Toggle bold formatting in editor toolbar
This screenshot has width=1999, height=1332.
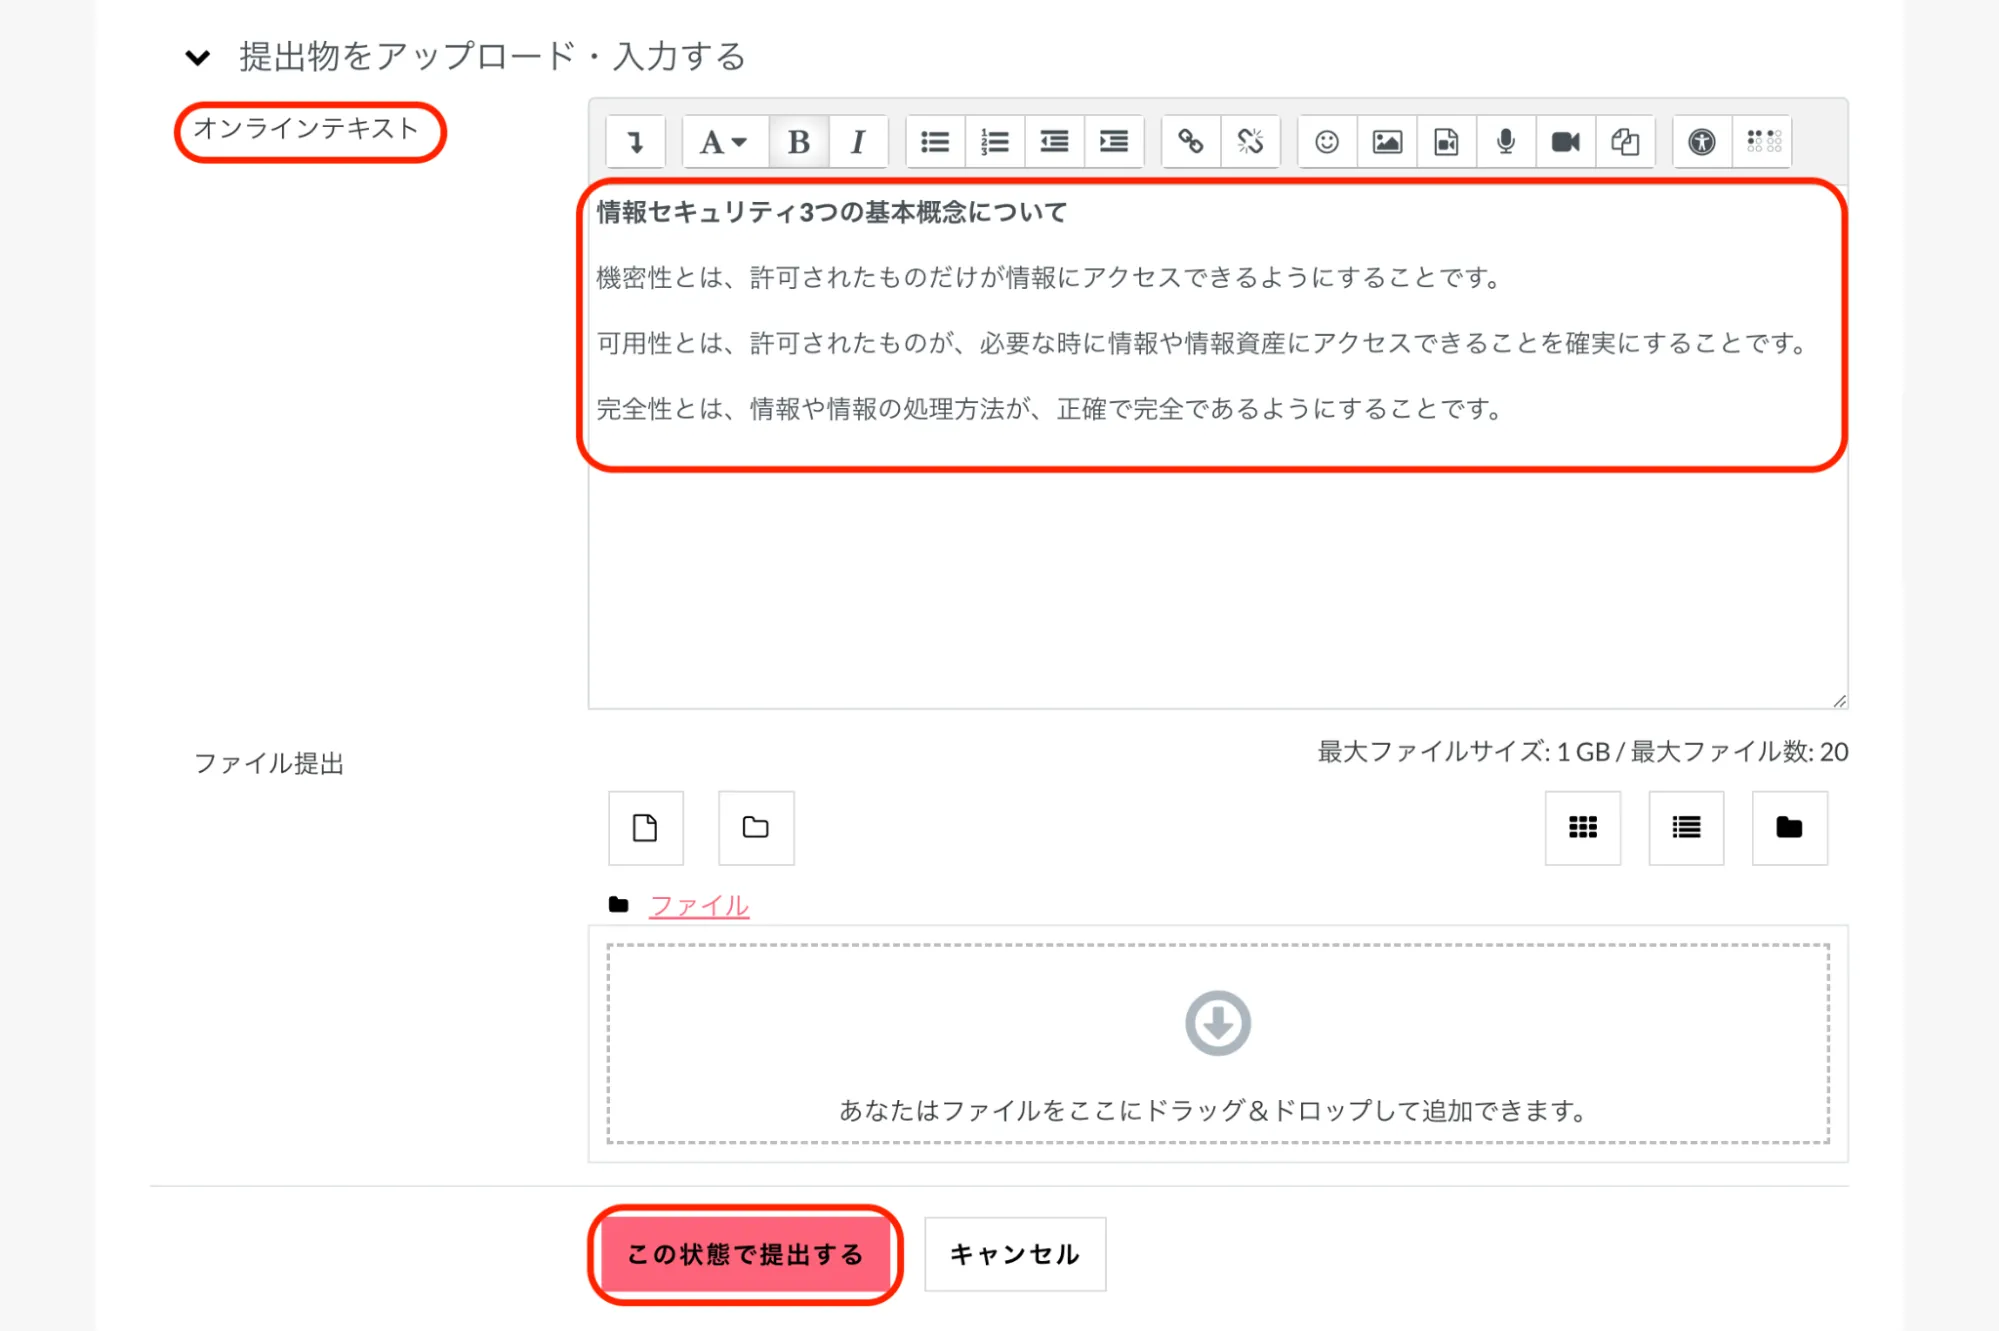click(798, 142)
